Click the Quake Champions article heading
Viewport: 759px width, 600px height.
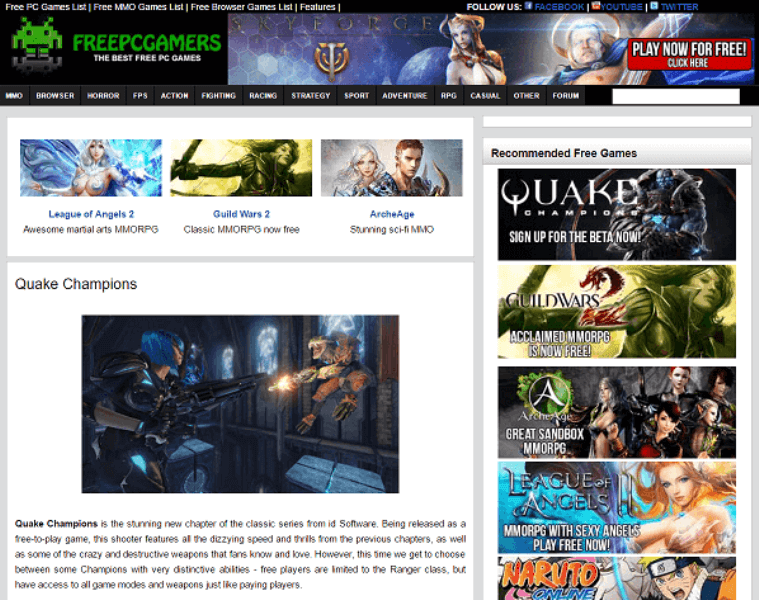(76, 284)
